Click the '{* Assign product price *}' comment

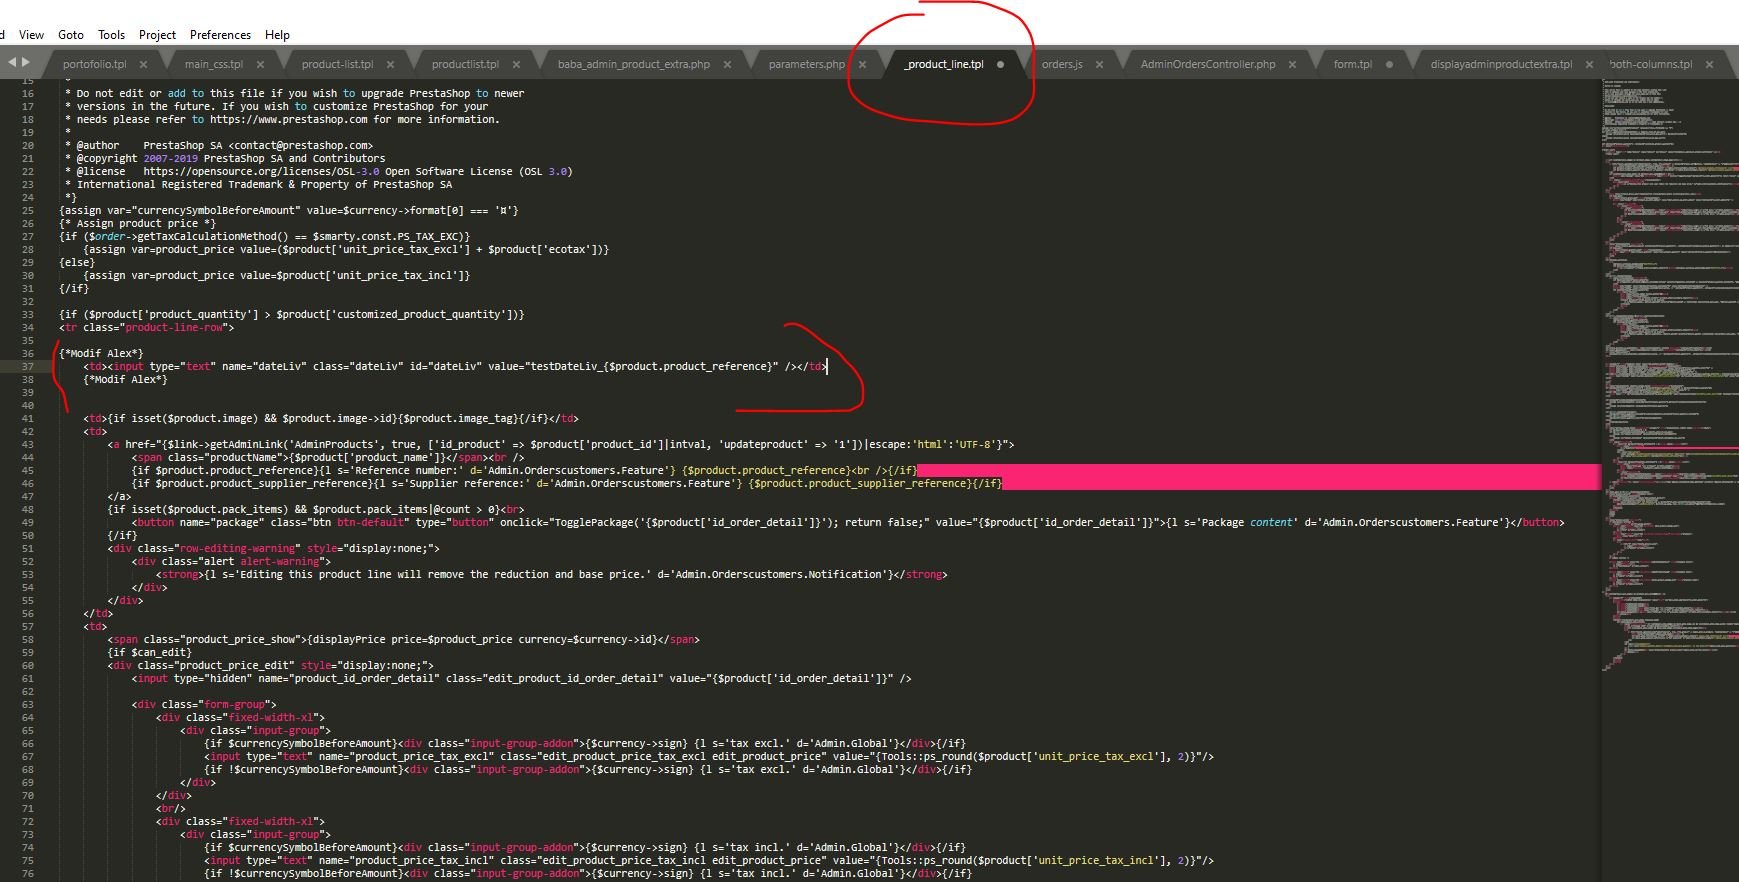coord(137,223)
